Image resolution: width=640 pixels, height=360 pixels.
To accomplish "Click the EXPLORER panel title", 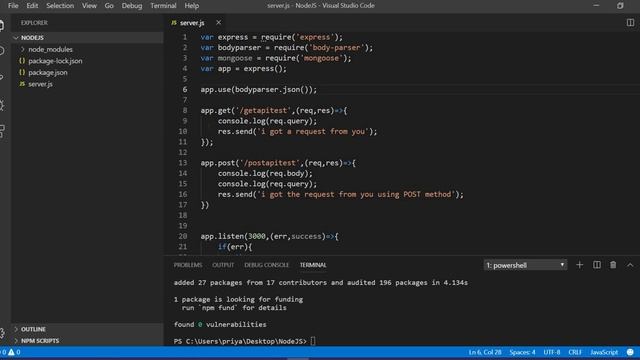I will (x=34, y=23).
